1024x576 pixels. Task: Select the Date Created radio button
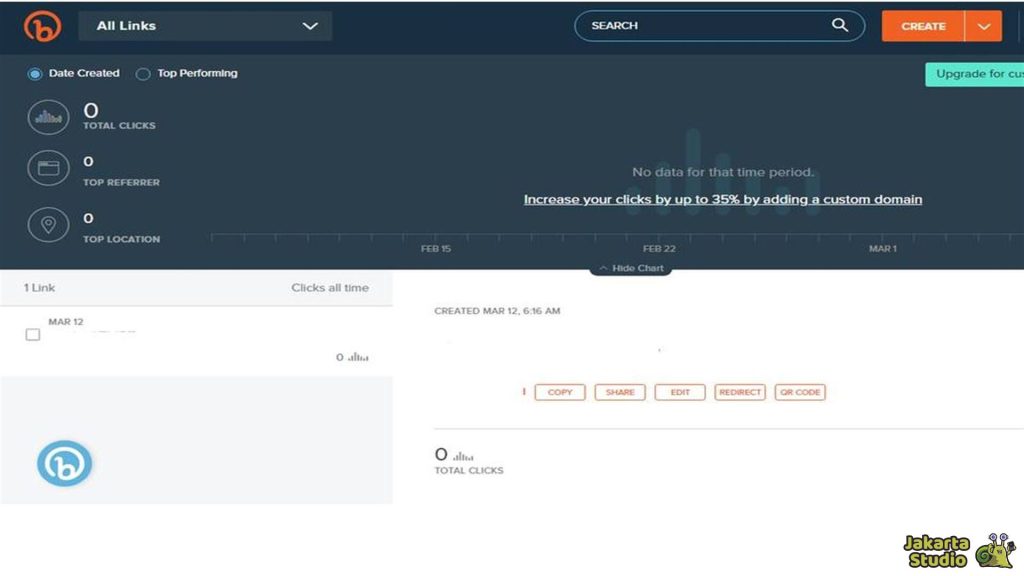pos(34,73)
